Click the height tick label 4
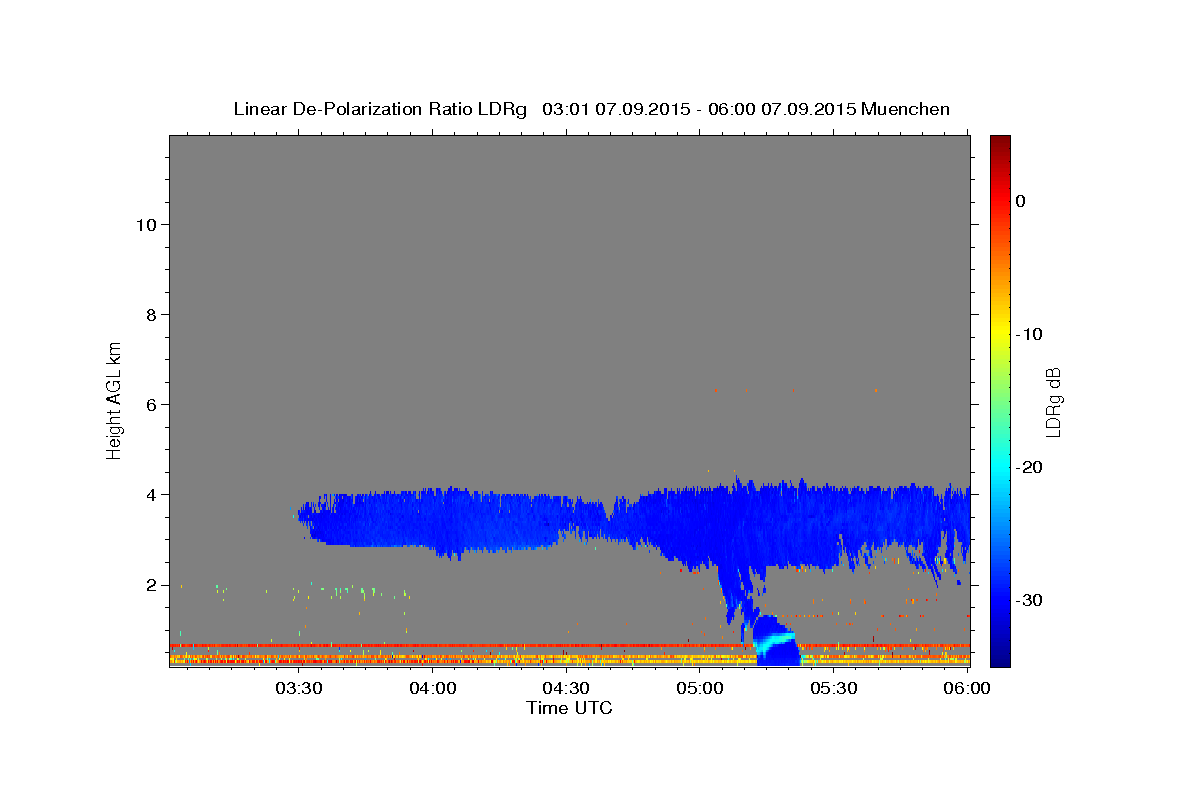This screenshot has width=1200, height=800. click(x=150, y=494)
